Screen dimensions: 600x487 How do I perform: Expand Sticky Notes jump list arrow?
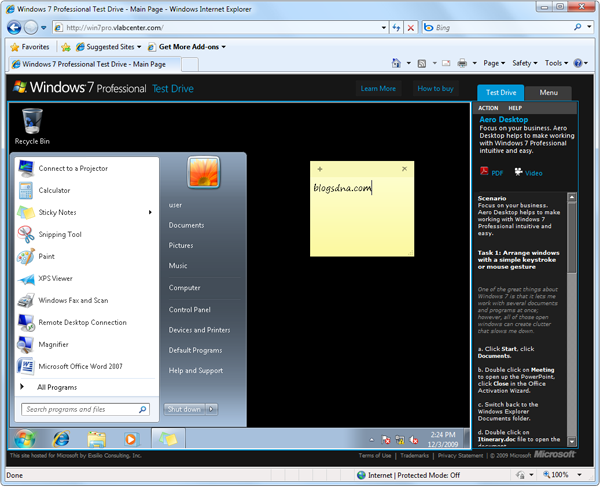coord(150,212)
